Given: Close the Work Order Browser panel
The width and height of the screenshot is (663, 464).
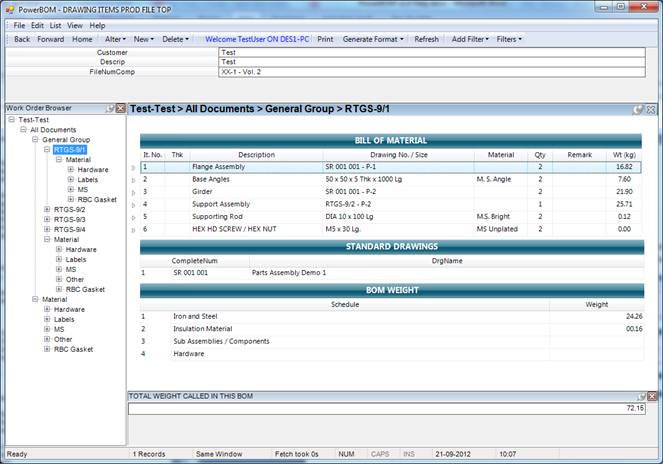Looking at the screenshot, I should pyautogui.click(x=120, y=108).
